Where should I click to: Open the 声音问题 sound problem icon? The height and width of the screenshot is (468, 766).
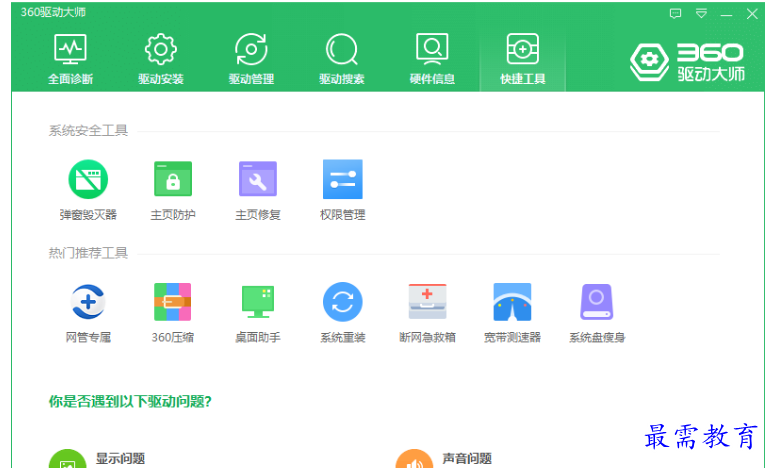[x=414, y=459]
